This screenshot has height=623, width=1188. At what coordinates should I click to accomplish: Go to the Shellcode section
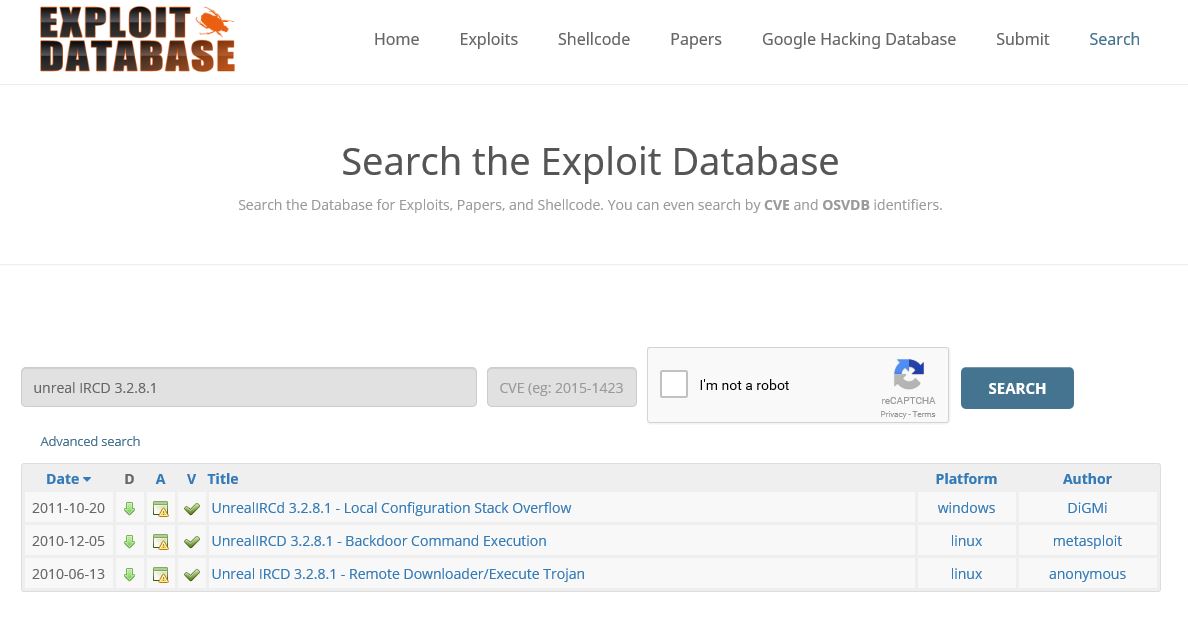(x=594, y=39)
